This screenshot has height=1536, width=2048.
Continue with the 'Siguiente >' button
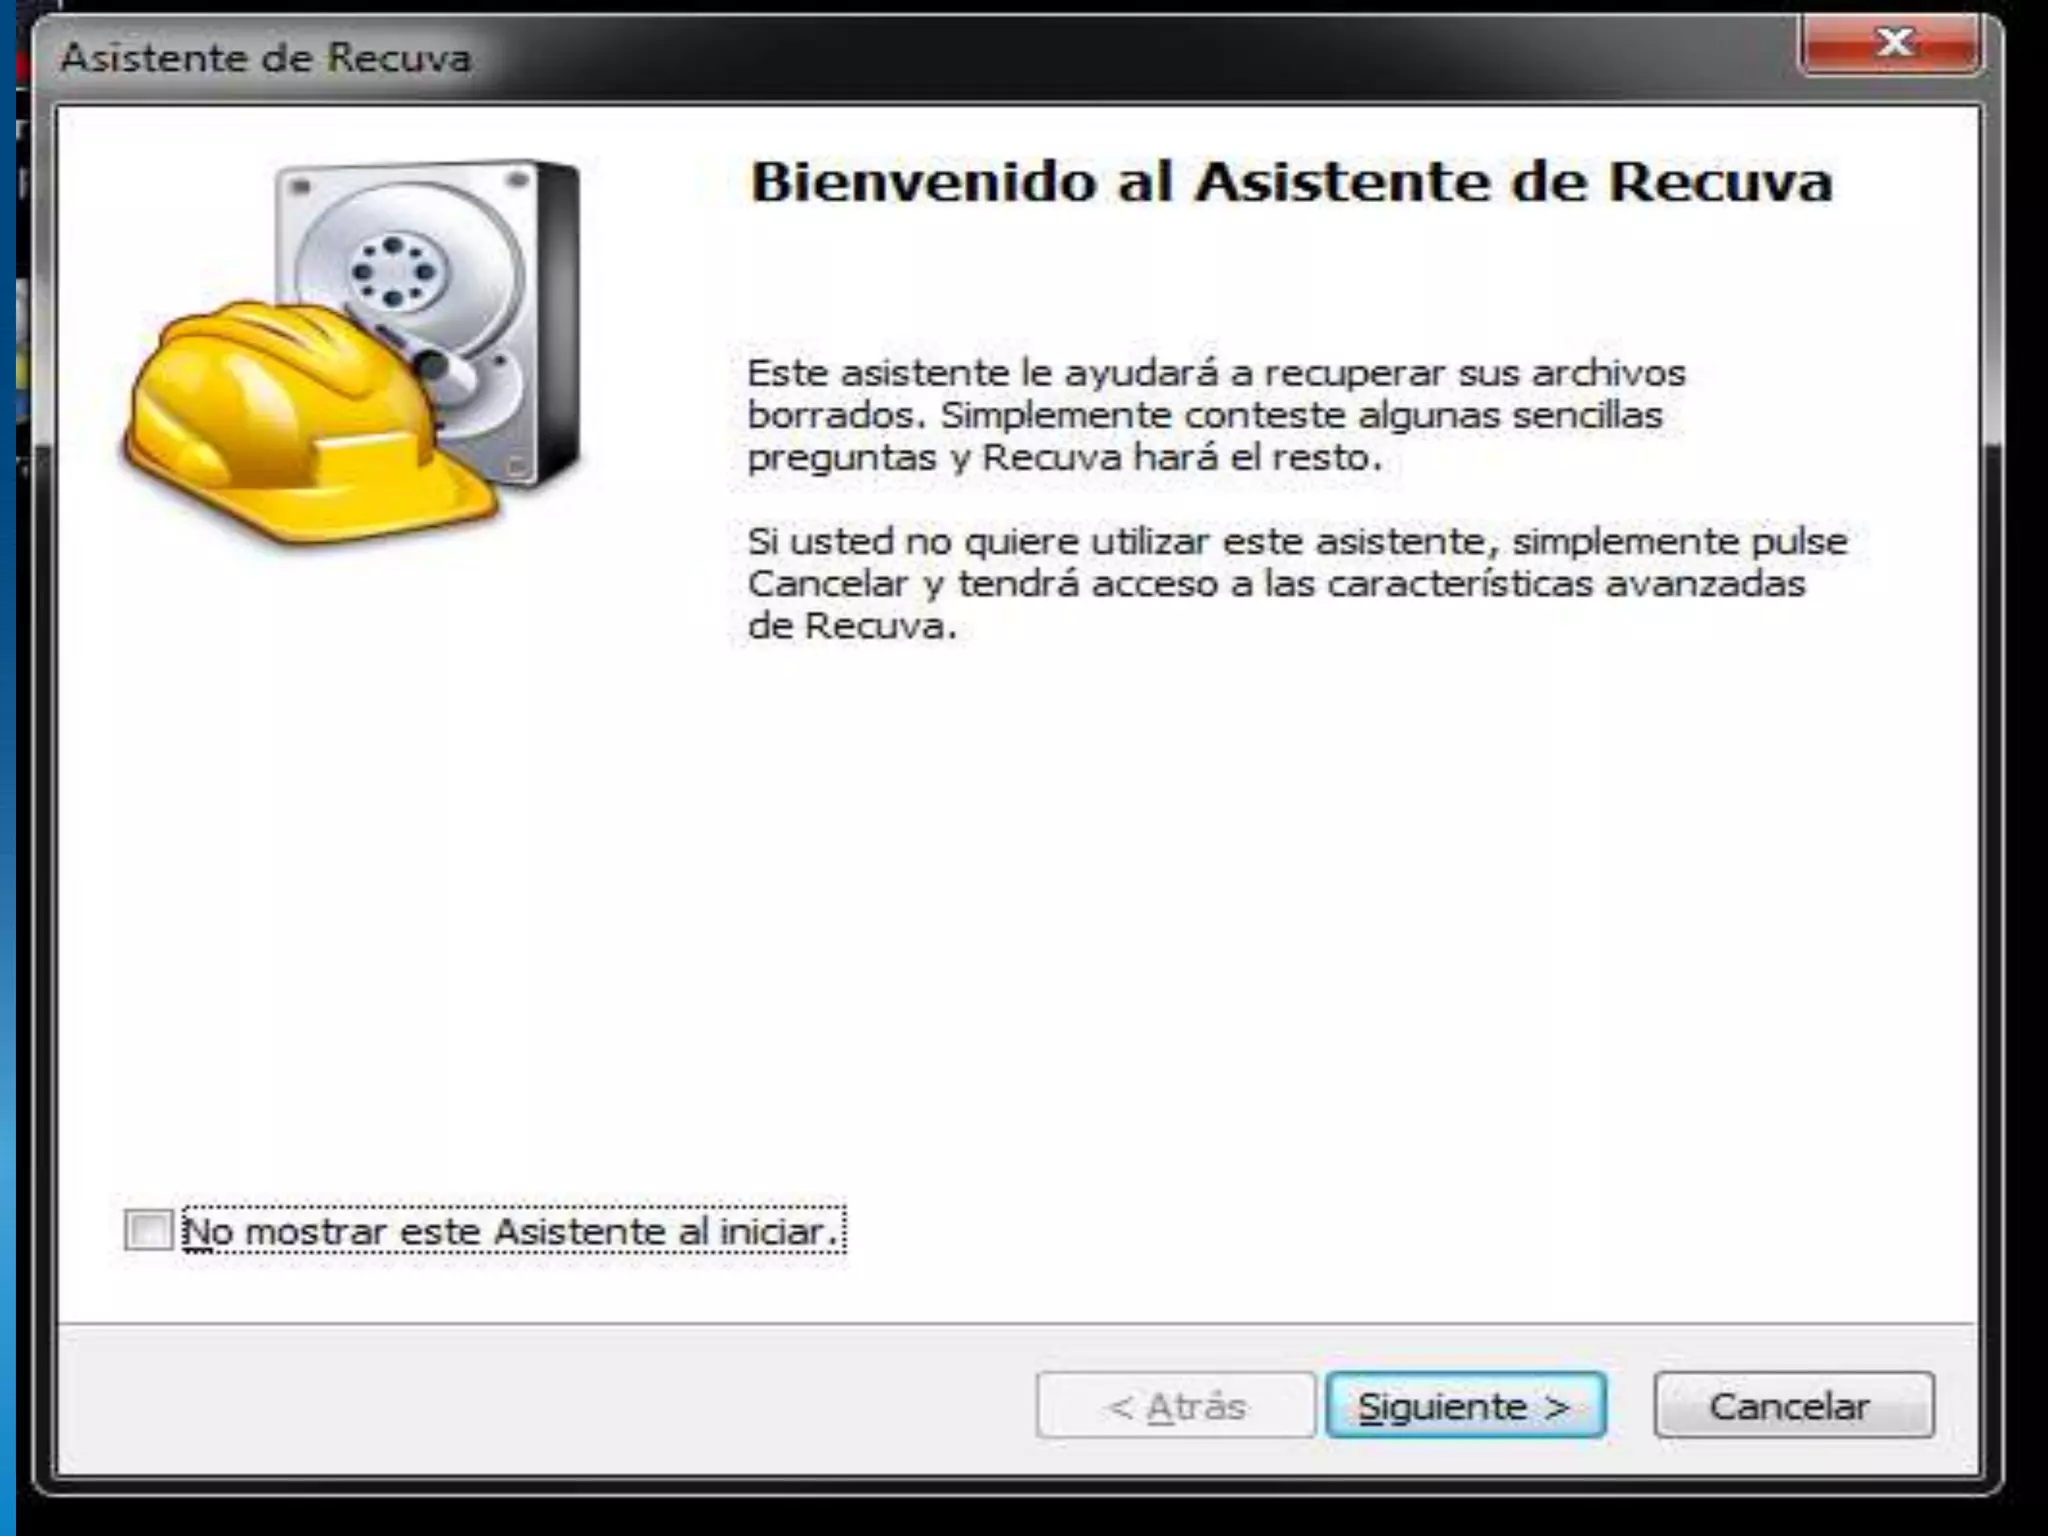(x=1466, y=1405)
